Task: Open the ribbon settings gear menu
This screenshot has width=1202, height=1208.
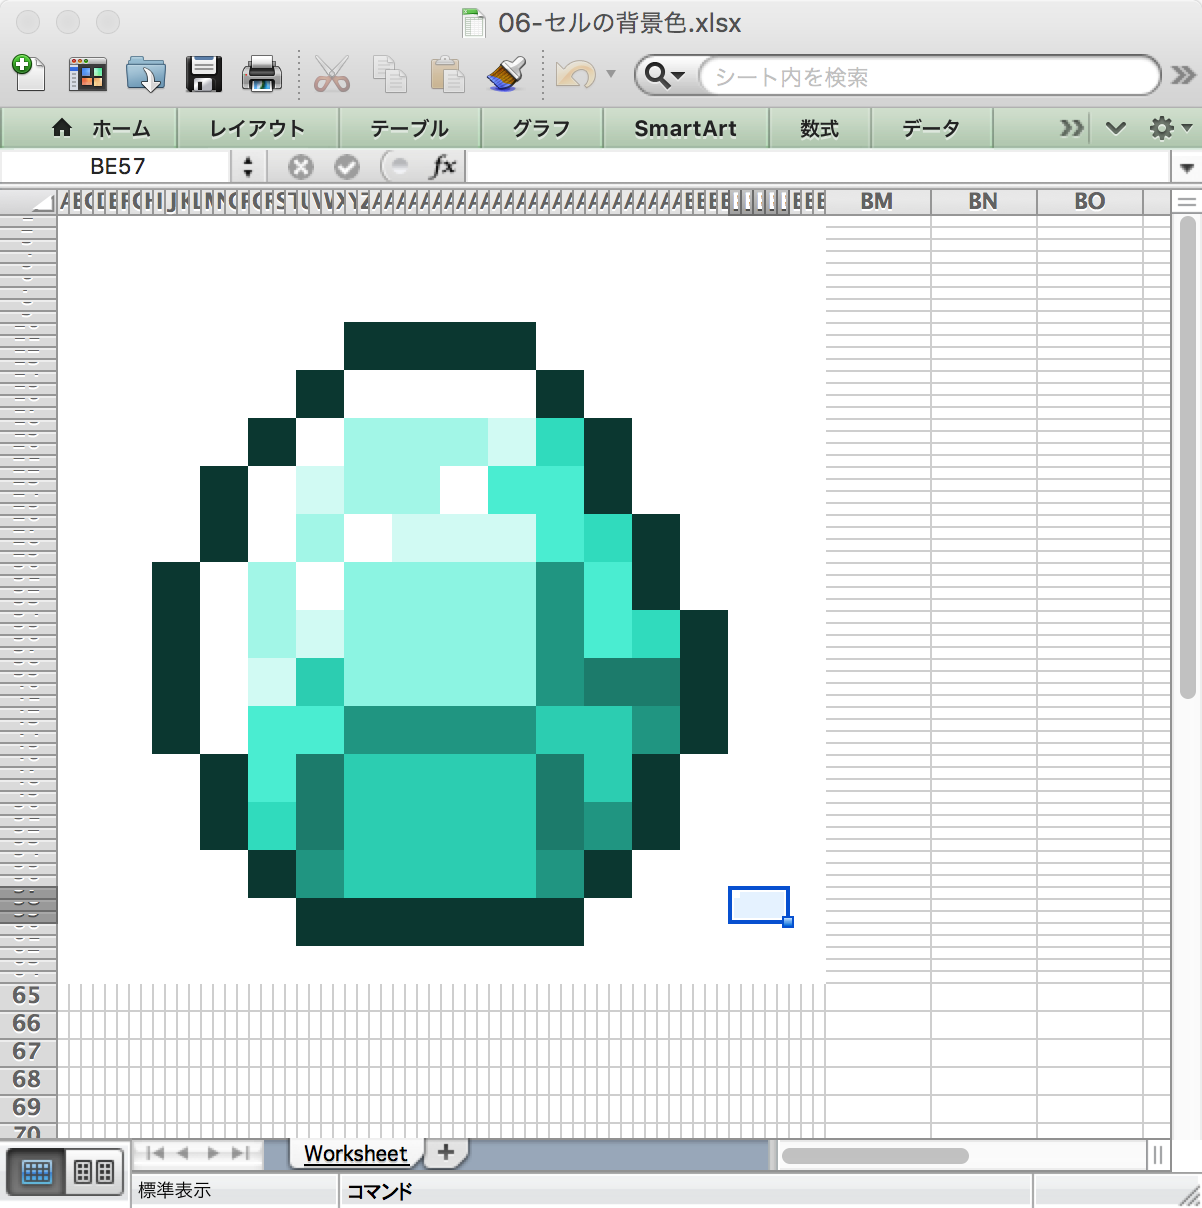Action: pos(1169,128)
